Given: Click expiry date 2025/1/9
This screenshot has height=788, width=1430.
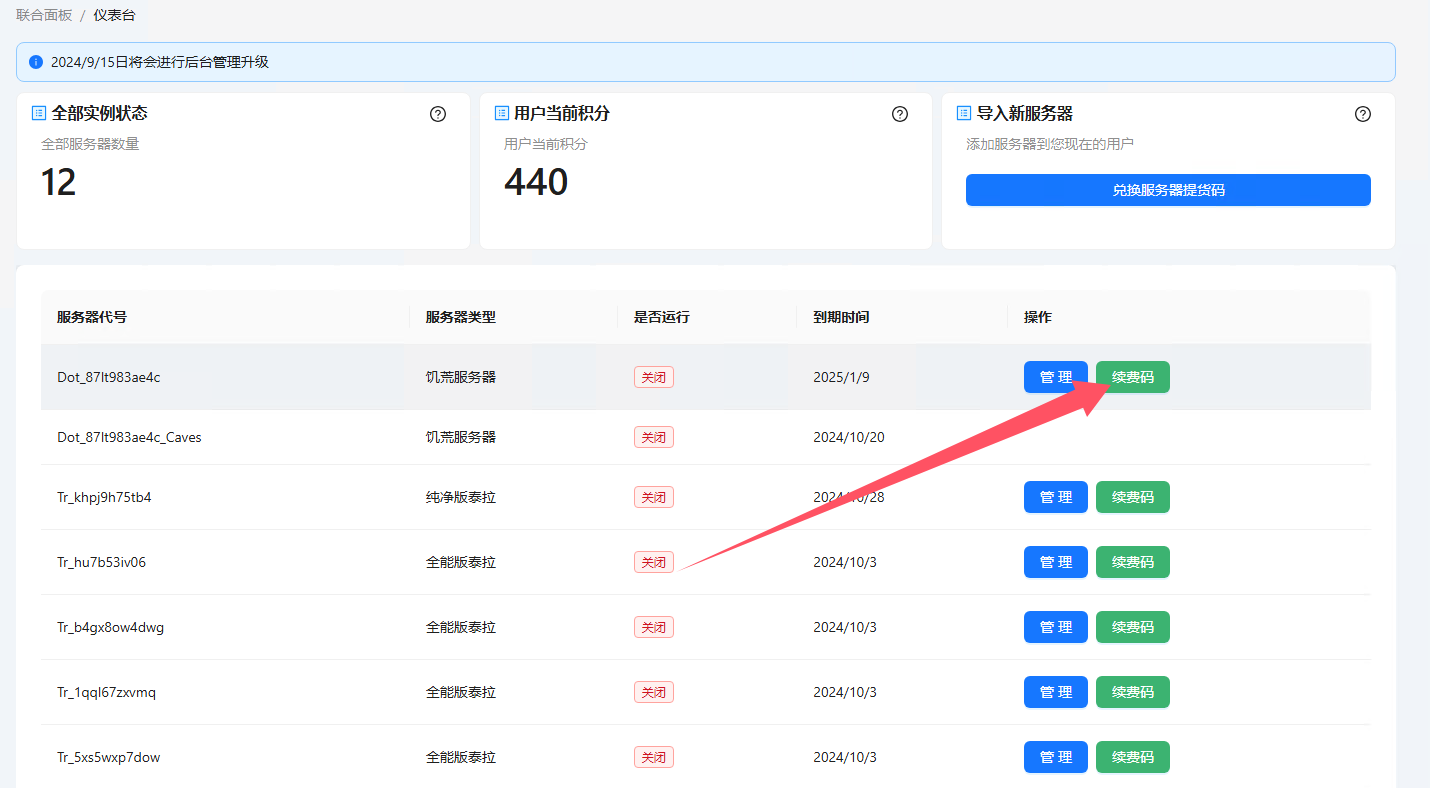Looking at the screenshot, I should pyautogui.click(x=841, y=377).
